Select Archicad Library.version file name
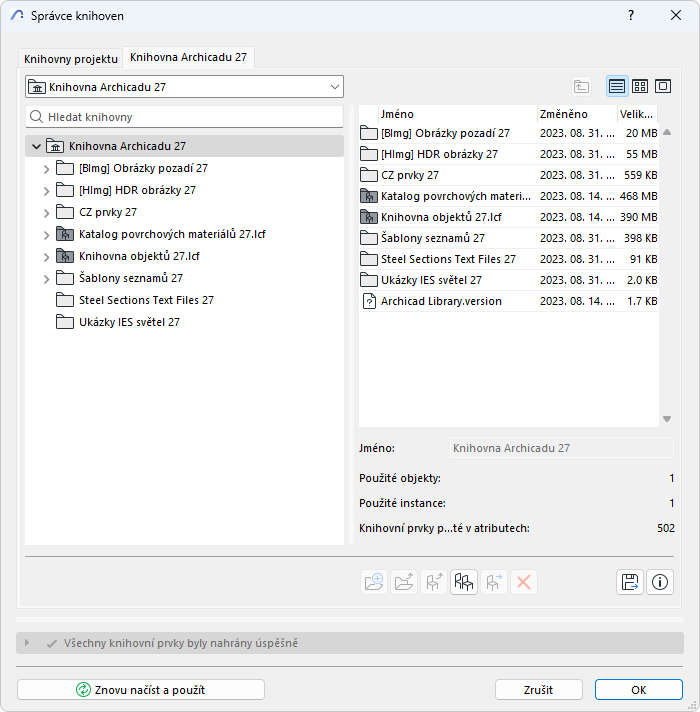The width and height of the screenshot is (700, 712). [441, 301]
